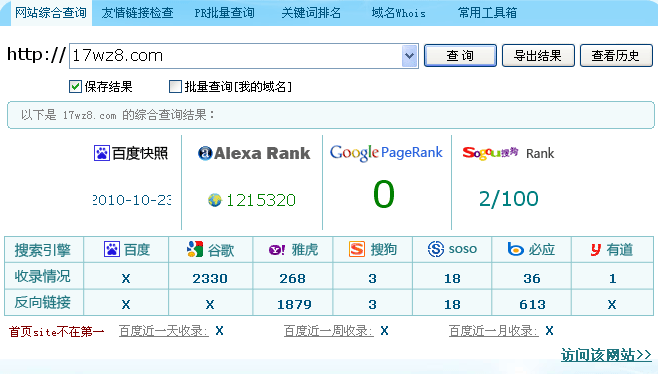Click Yahoo backlinks count 1879
The height and width of the screenshot is (374, 658).
[x=294, y=305]
